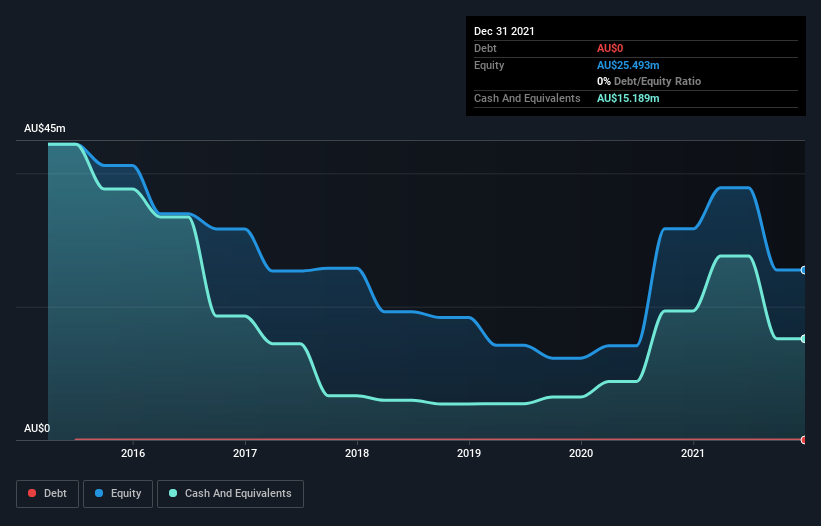Click the 0% Debt/Equity Ratio text

(x=649, y=82)
